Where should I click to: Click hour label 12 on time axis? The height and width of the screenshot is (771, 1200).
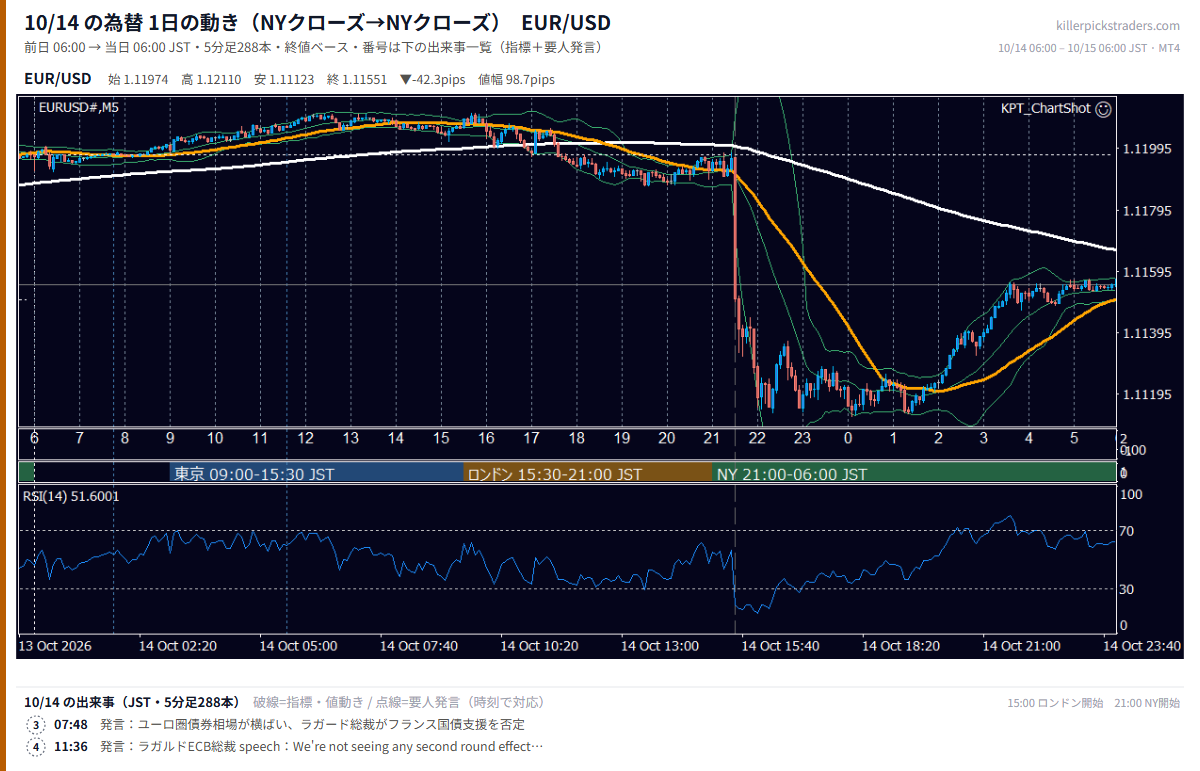[x=305, y=438]
